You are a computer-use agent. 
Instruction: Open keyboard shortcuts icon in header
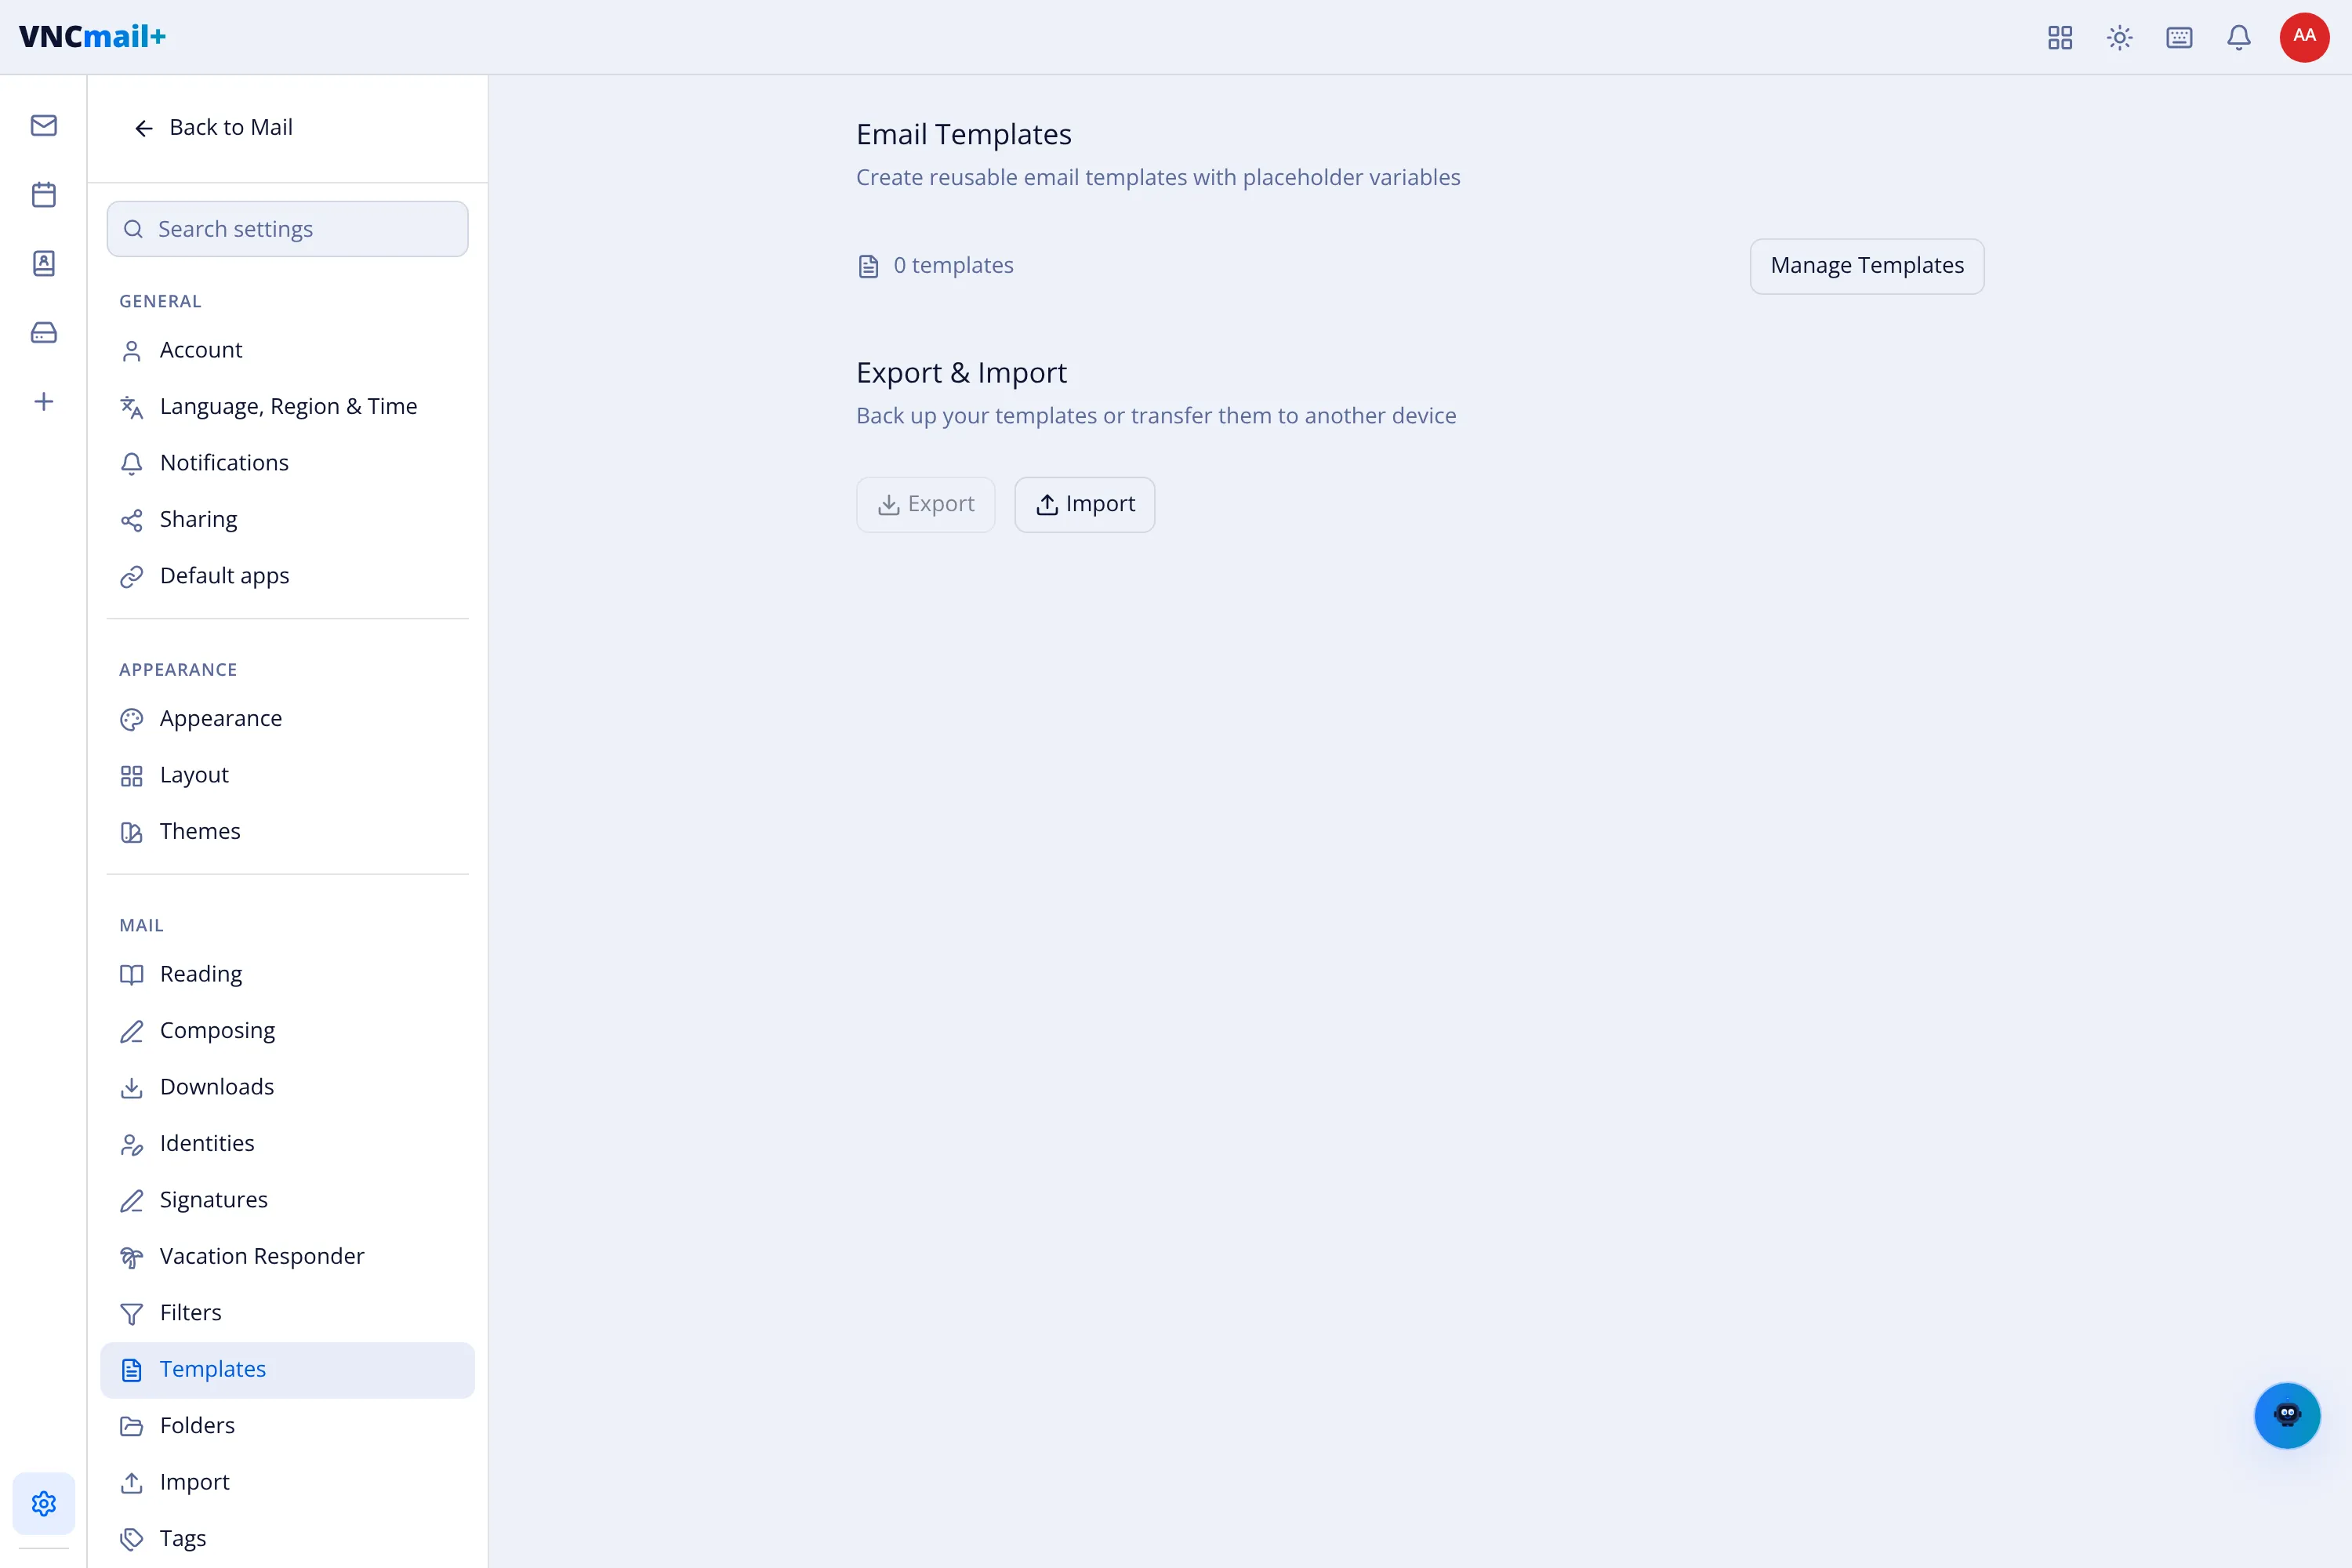[x=2179, y=38]
